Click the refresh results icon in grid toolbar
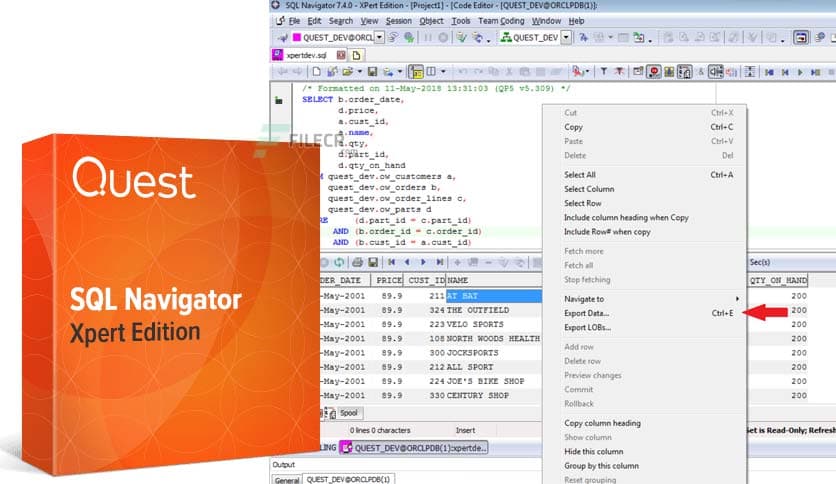This screenshot has width=836, height=484. click(x=339, y=262)
